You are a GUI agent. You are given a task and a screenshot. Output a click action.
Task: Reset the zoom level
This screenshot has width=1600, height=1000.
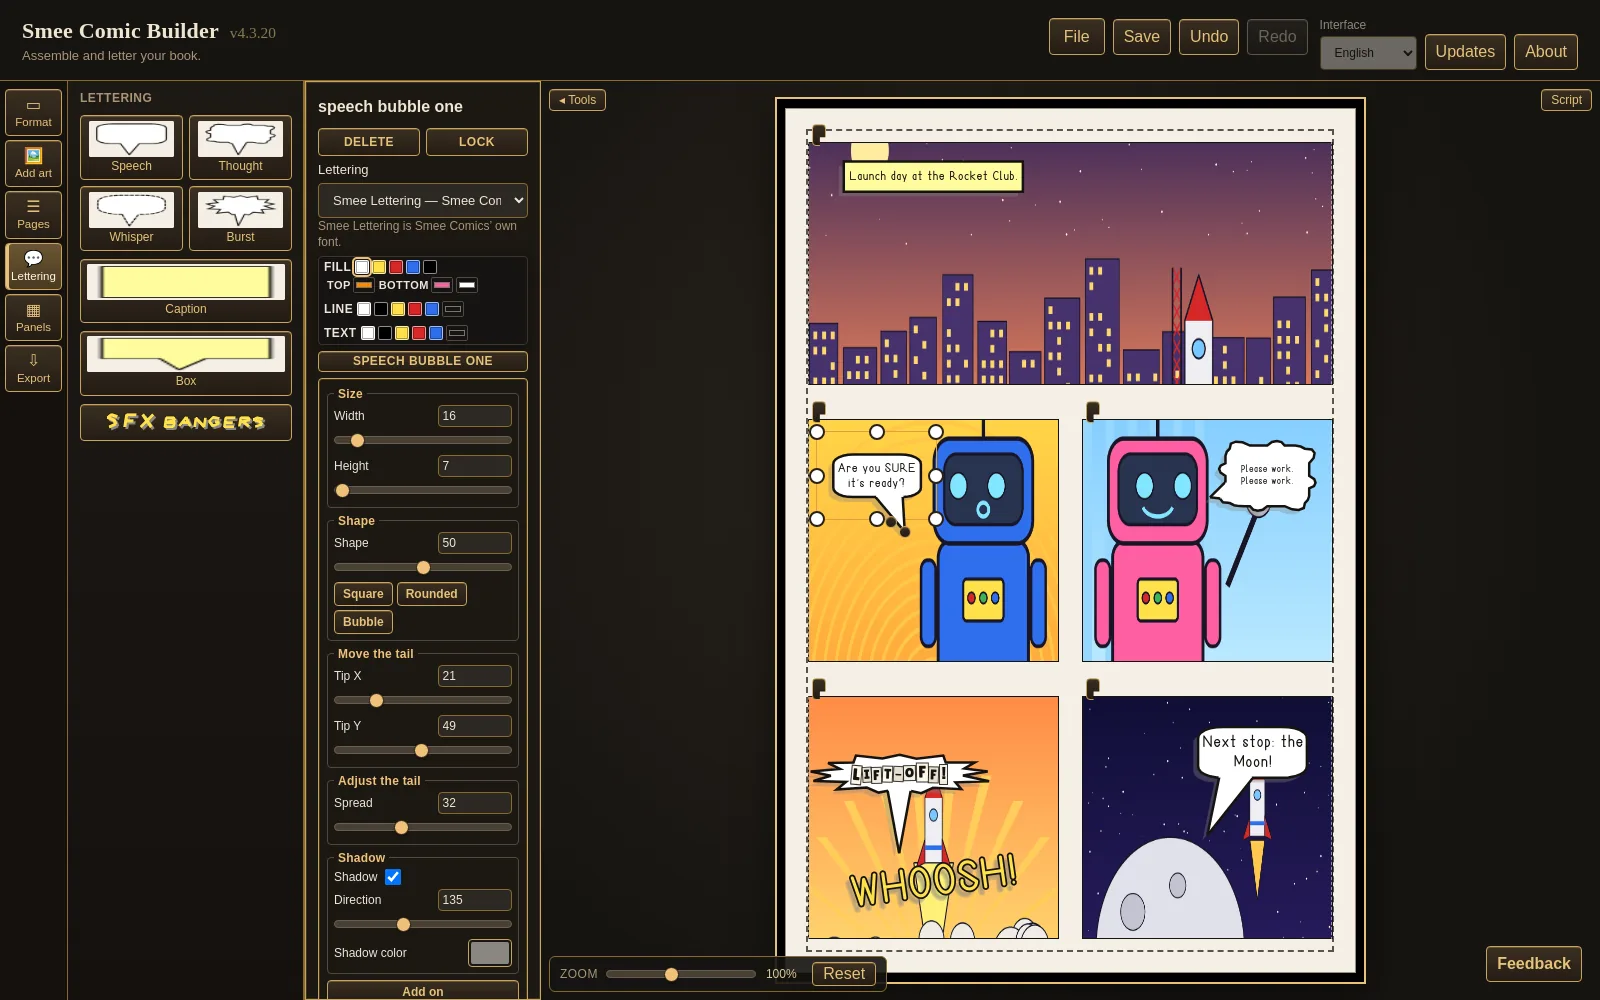[844, 974]
